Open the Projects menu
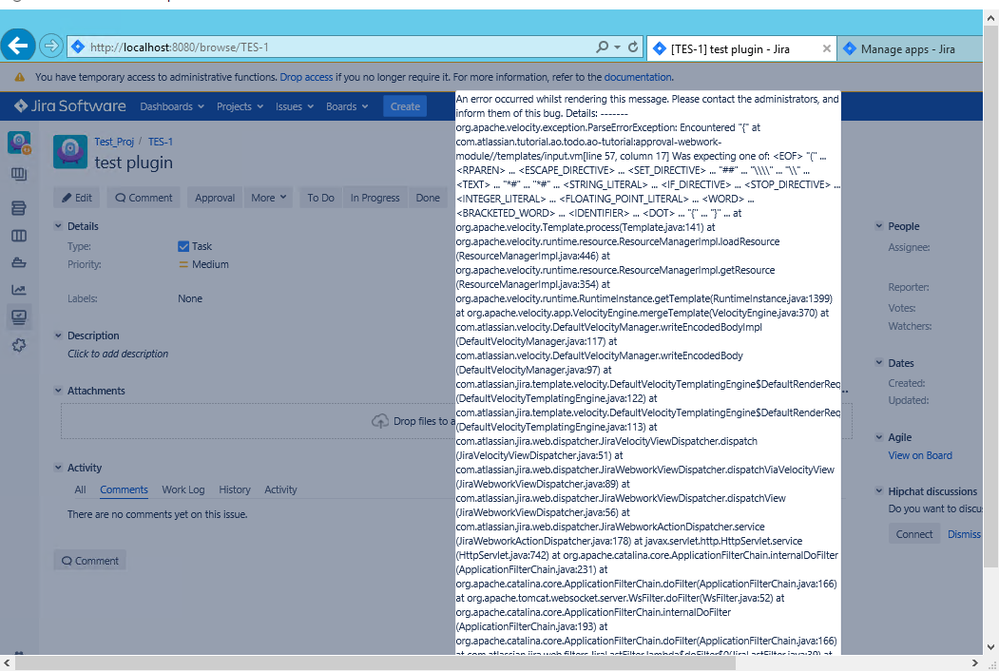This screenshot has height=671, width=999. (x=240, y=106)
